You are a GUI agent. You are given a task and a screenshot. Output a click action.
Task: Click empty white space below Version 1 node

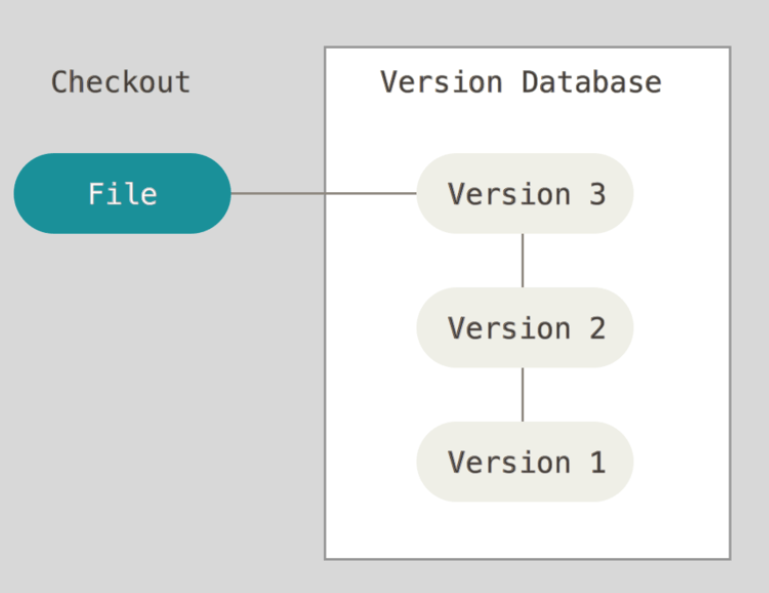(525, 530)
